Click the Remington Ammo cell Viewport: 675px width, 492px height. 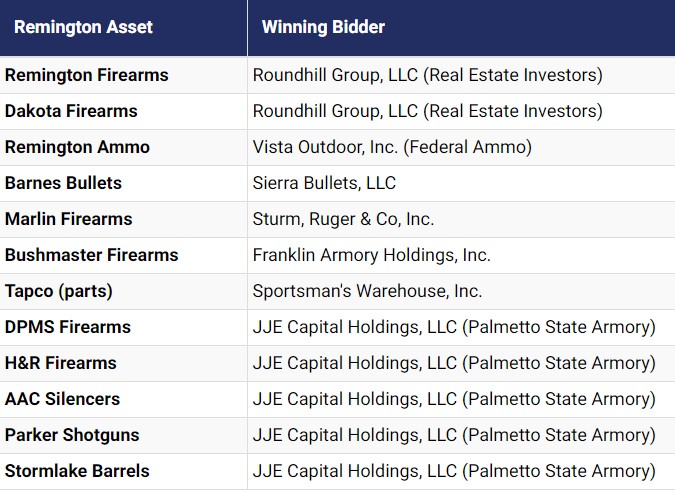pyautogui.click(x=77, y=147)
